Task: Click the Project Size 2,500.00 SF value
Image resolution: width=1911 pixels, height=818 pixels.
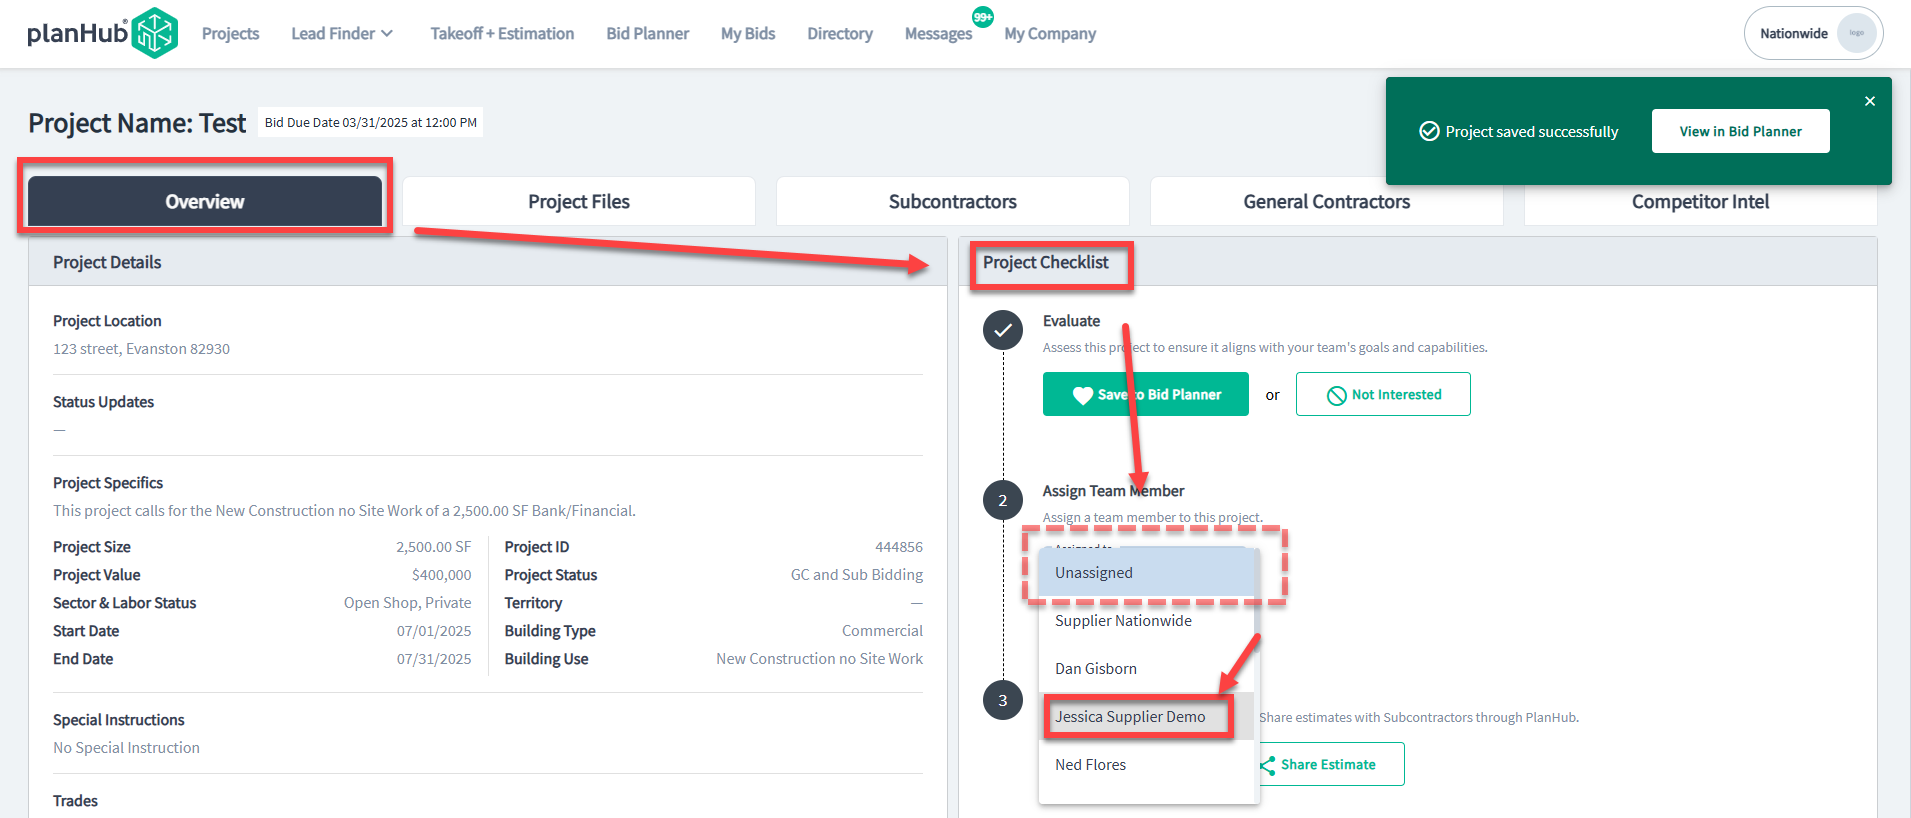Action: [x=433, y=547]
